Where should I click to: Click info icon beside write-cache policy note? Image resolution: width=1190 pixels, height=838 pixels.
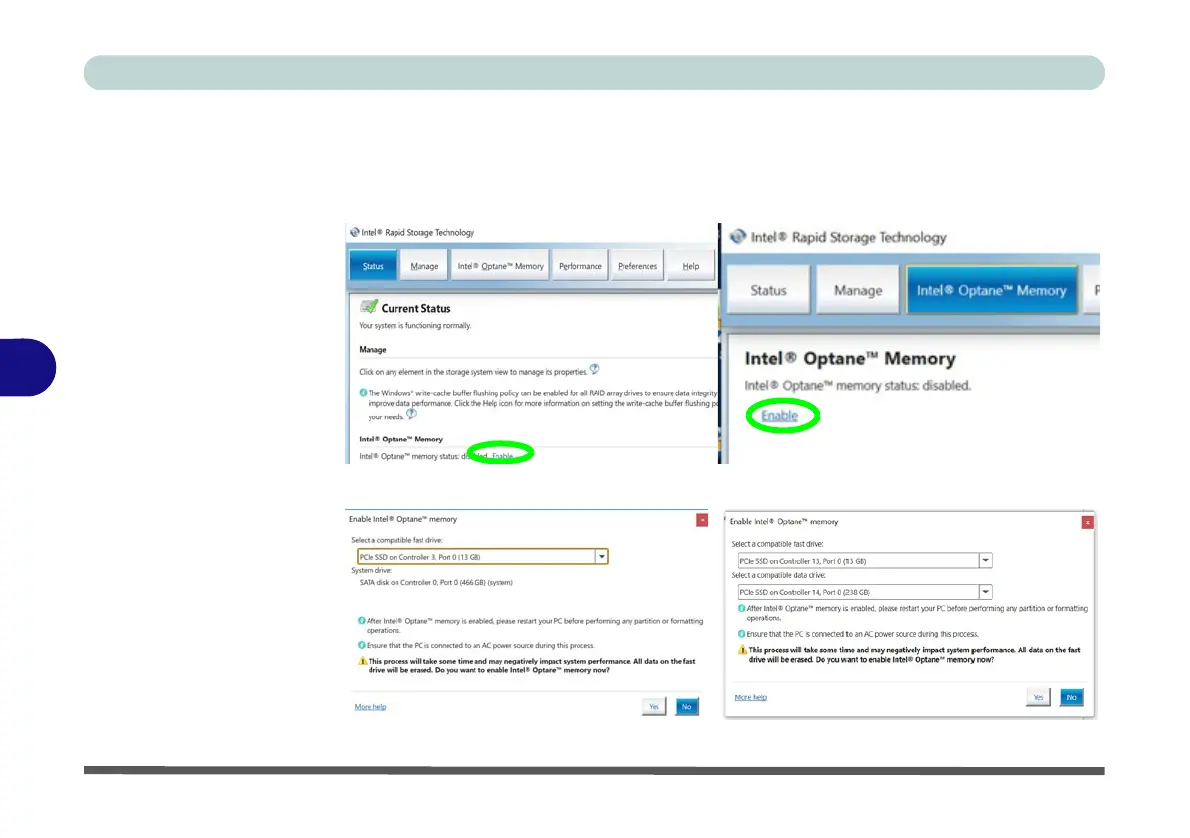pos(363,393)
